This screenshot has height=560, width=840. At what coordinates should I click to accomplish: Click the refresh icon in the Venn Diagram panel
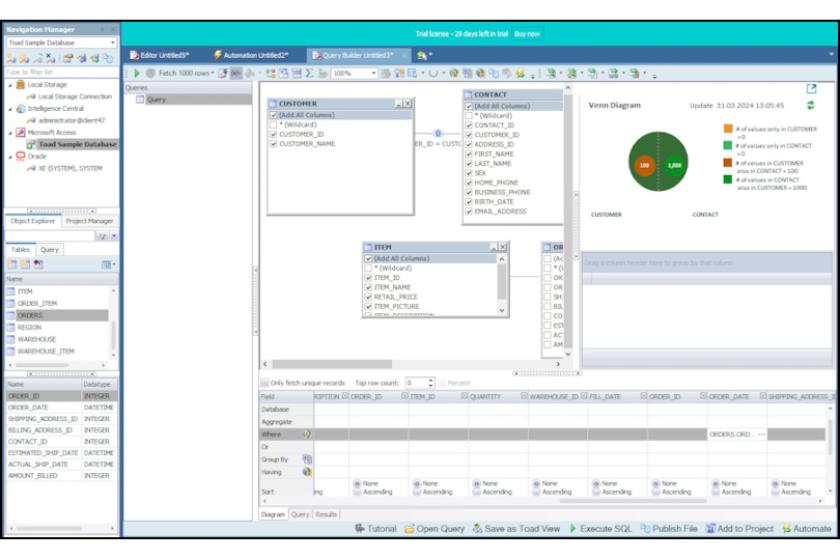click(x=811, y=106)
